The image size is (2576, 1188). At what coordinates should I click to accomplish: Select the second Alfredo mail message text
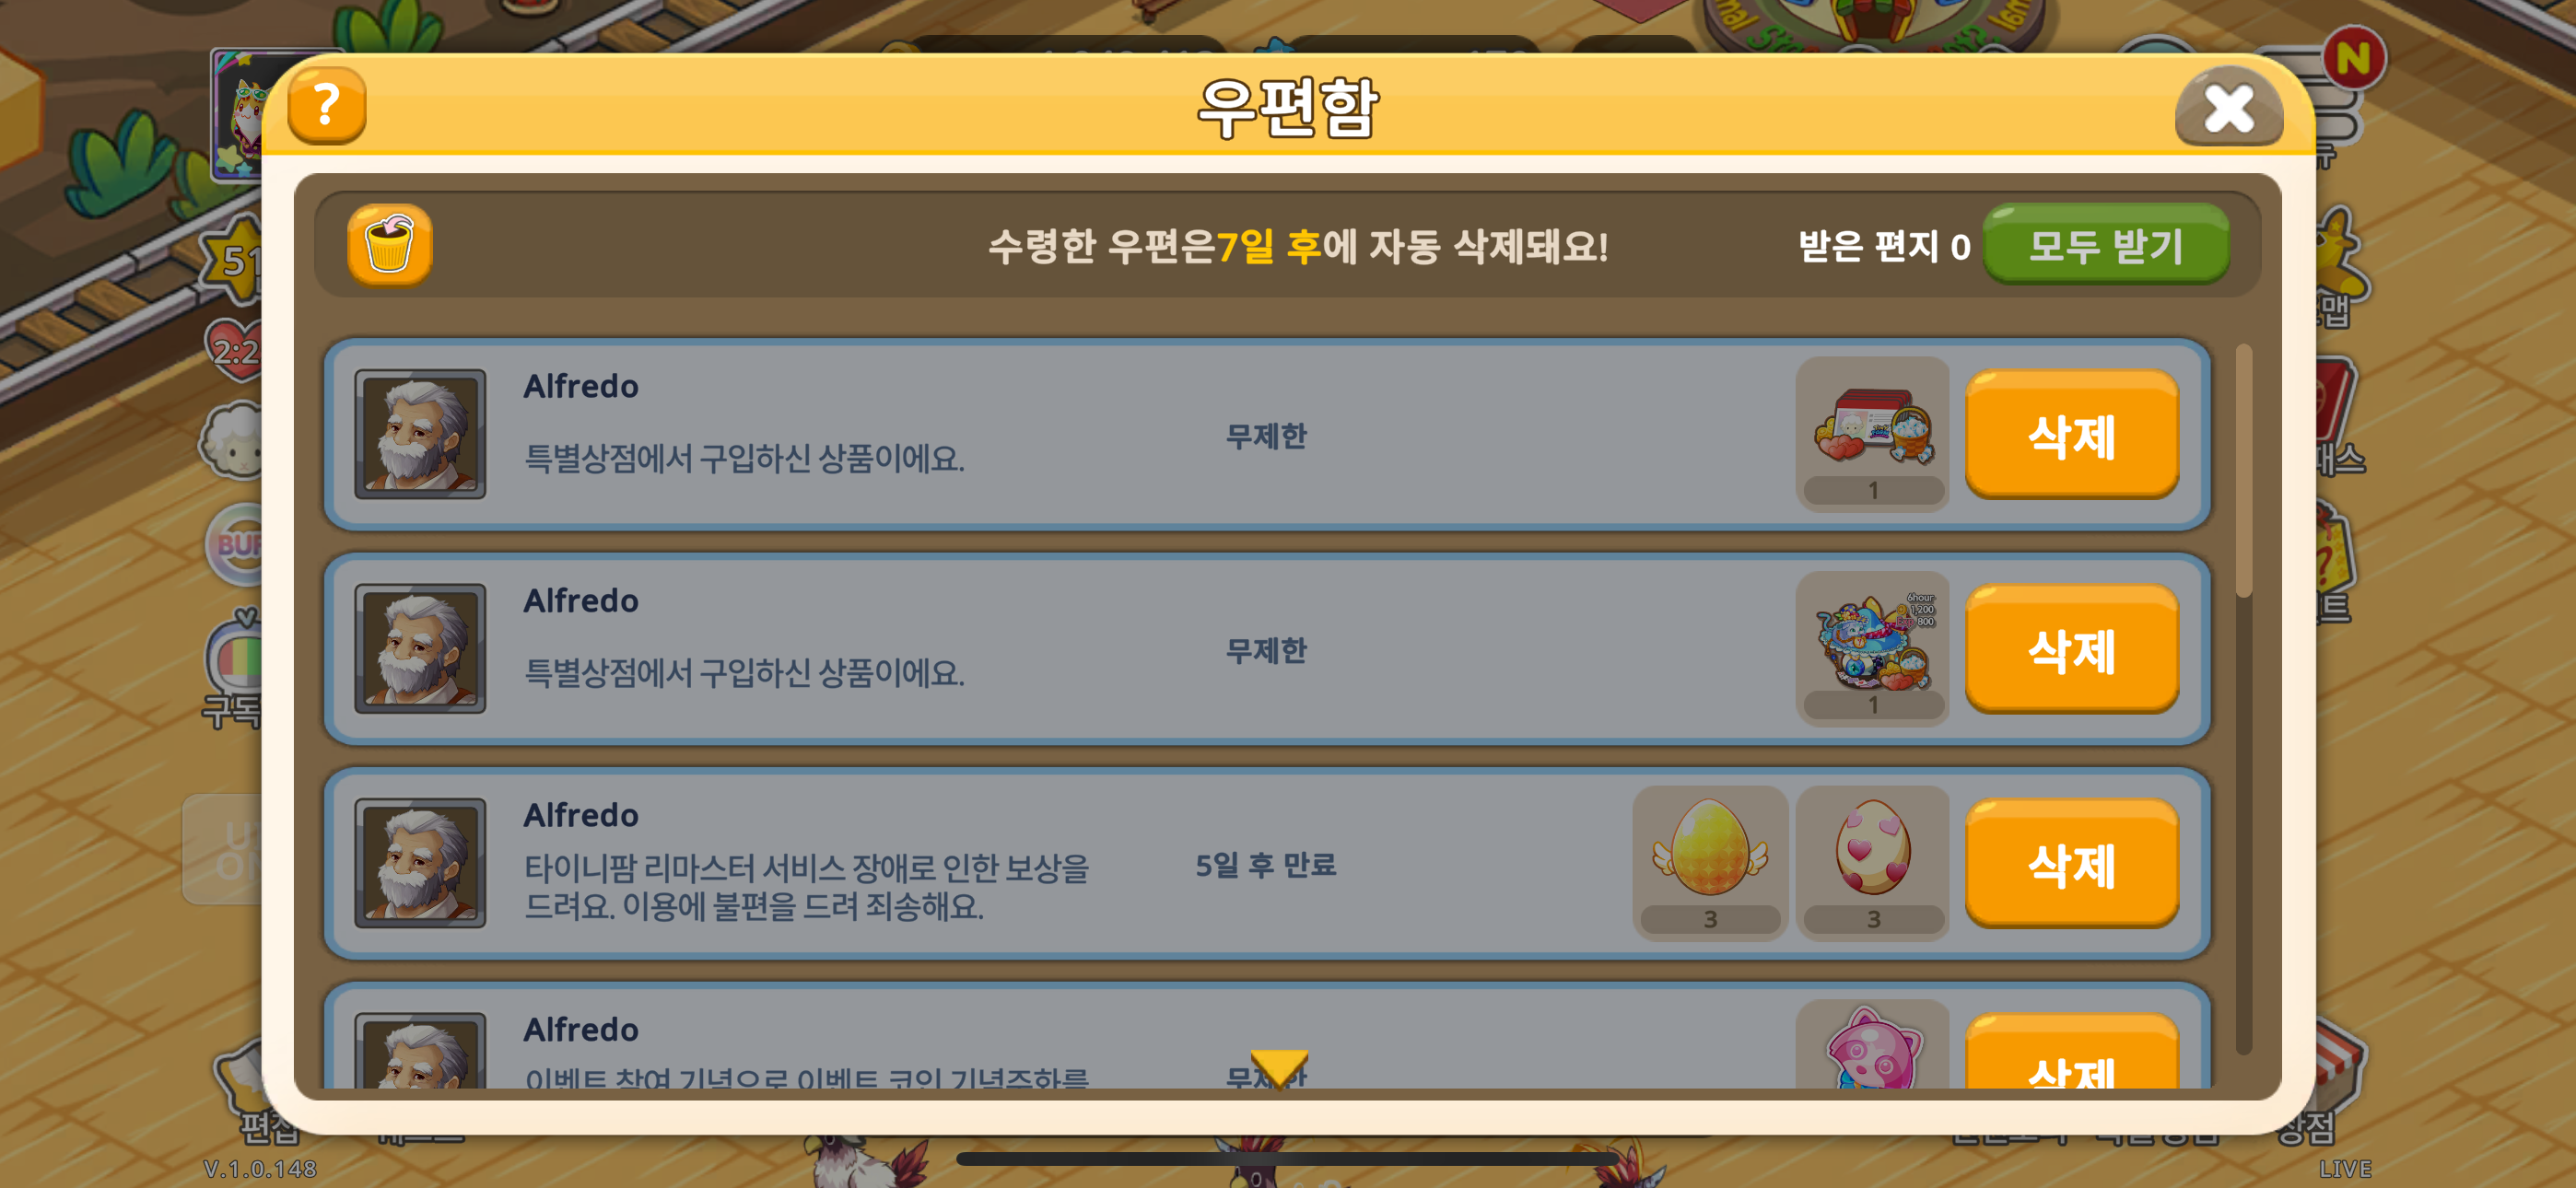744,674
